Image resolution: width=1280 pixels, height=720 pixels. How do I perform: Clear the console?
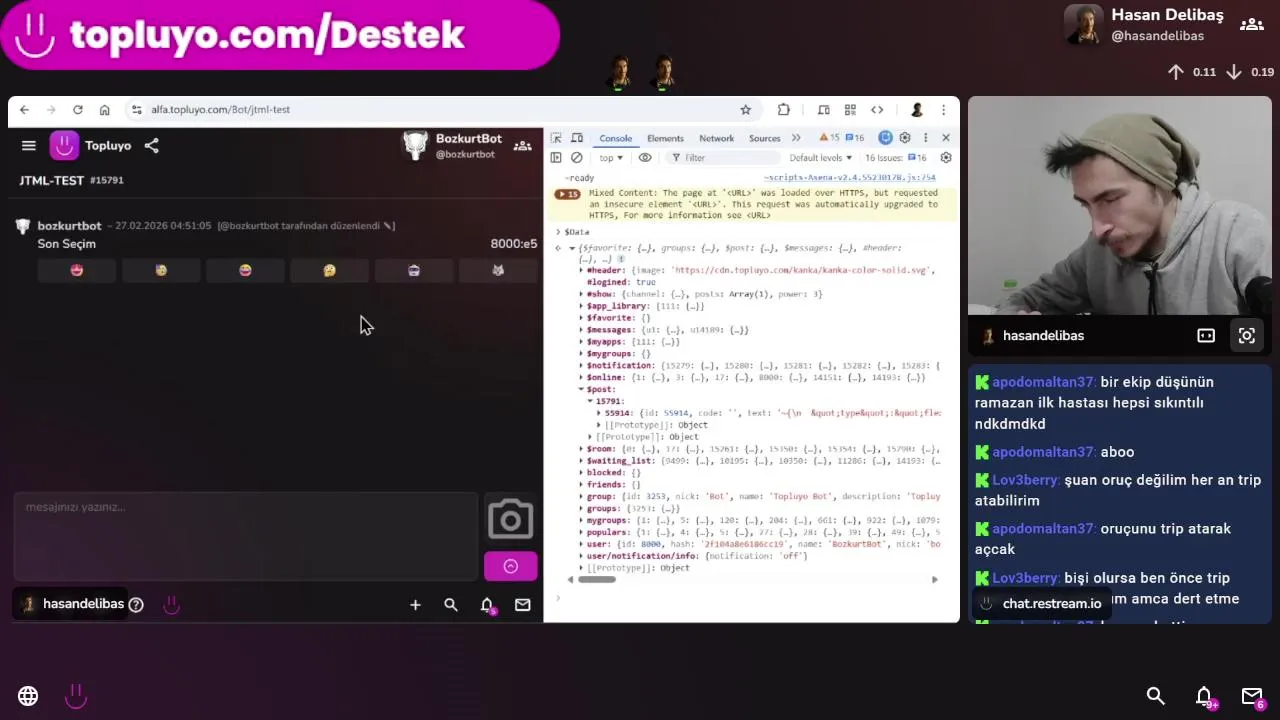click(x=577, y=158)
